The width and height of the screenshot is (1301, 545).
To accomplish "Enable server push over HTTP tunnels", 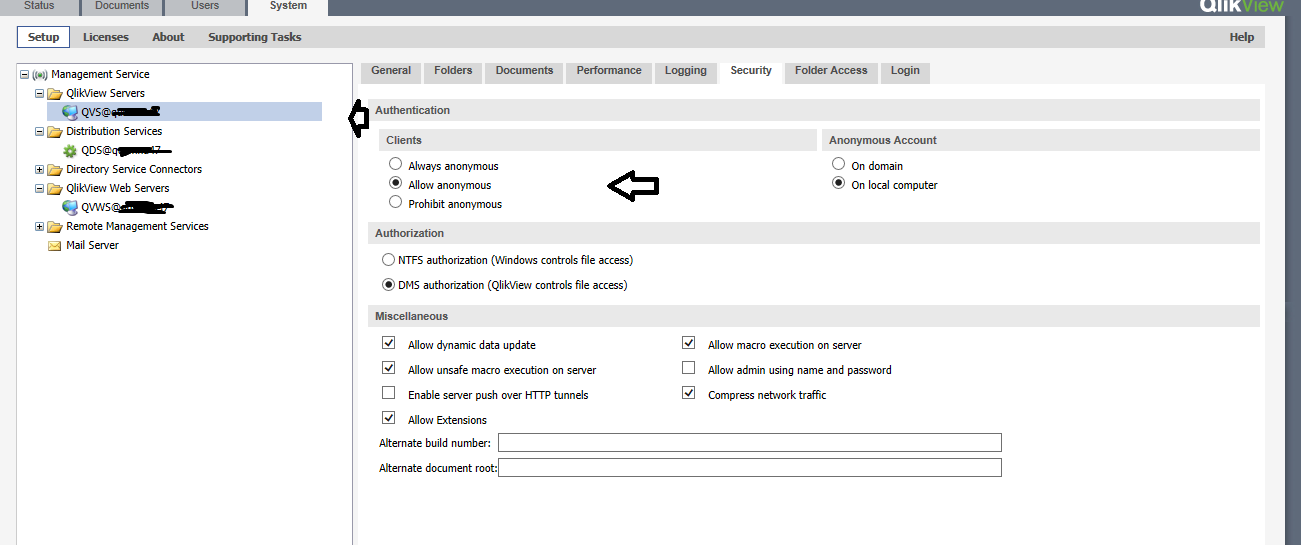I will point(388,393).
